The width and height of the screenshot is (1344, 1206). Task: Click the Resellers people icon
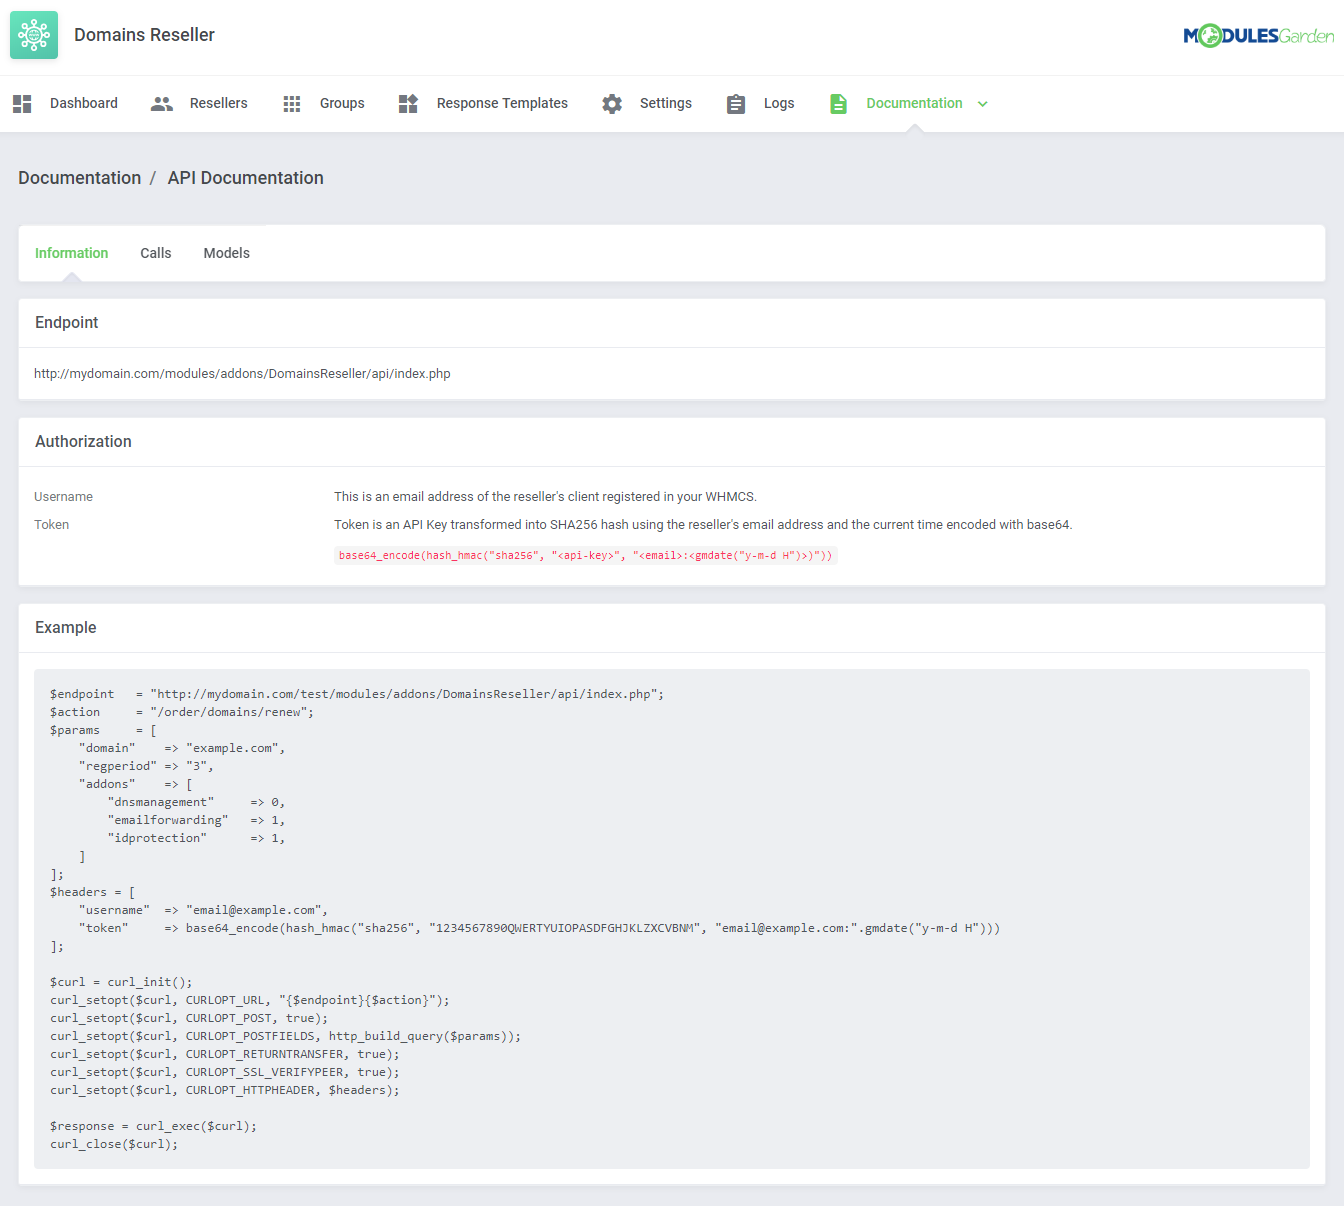(x=161, y=103)
